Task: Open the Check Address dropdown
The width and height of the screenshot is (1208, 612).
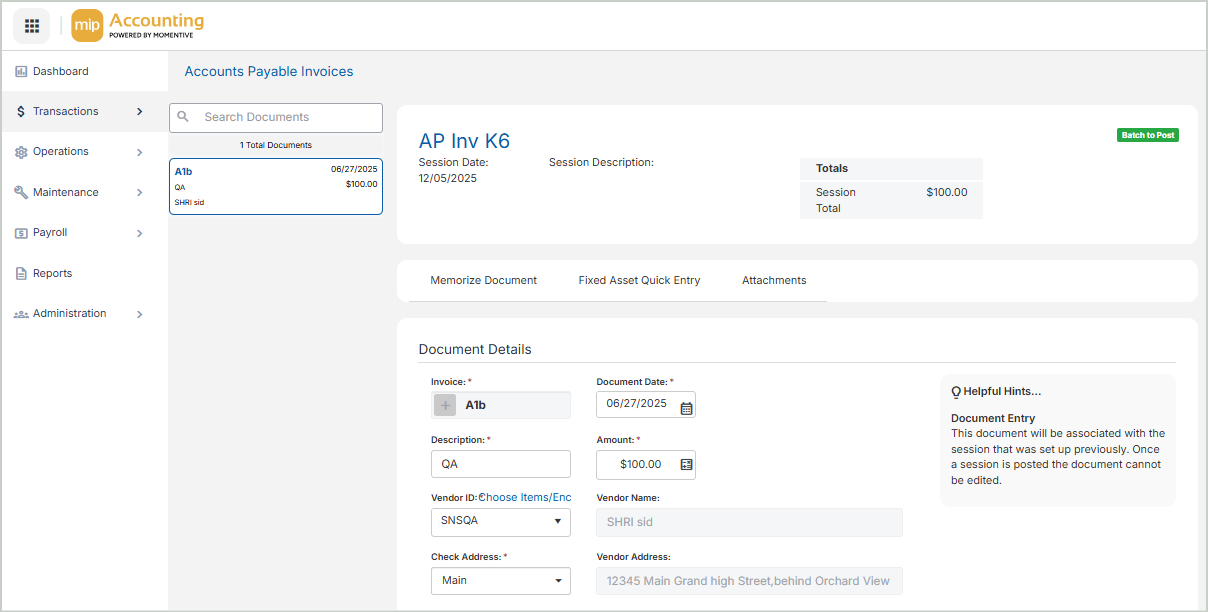Action: click(501, 581)
